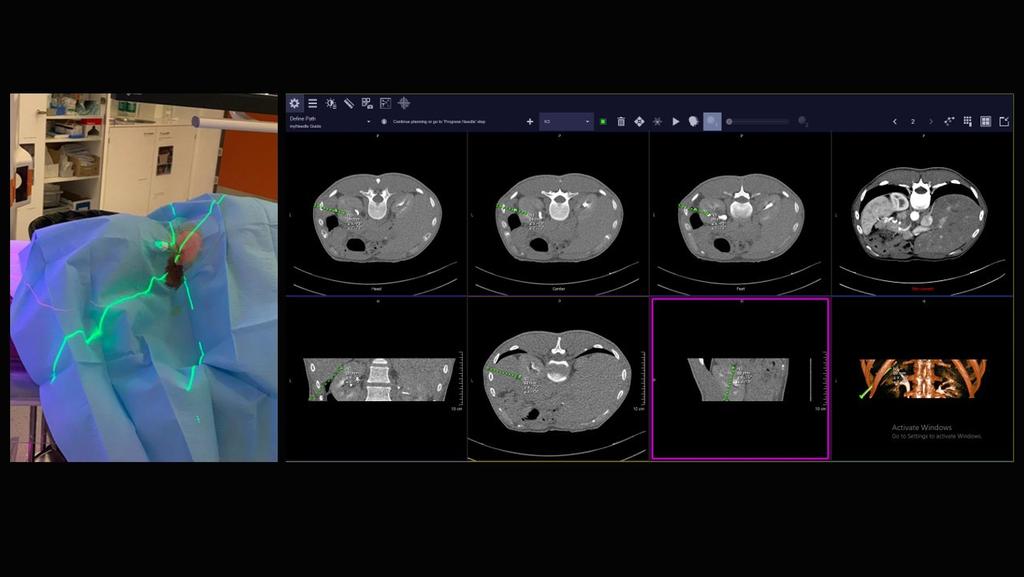This screenshot has width=1024, height=577.
Task: Go to the previous page arrow
Action: pos(895,121)
